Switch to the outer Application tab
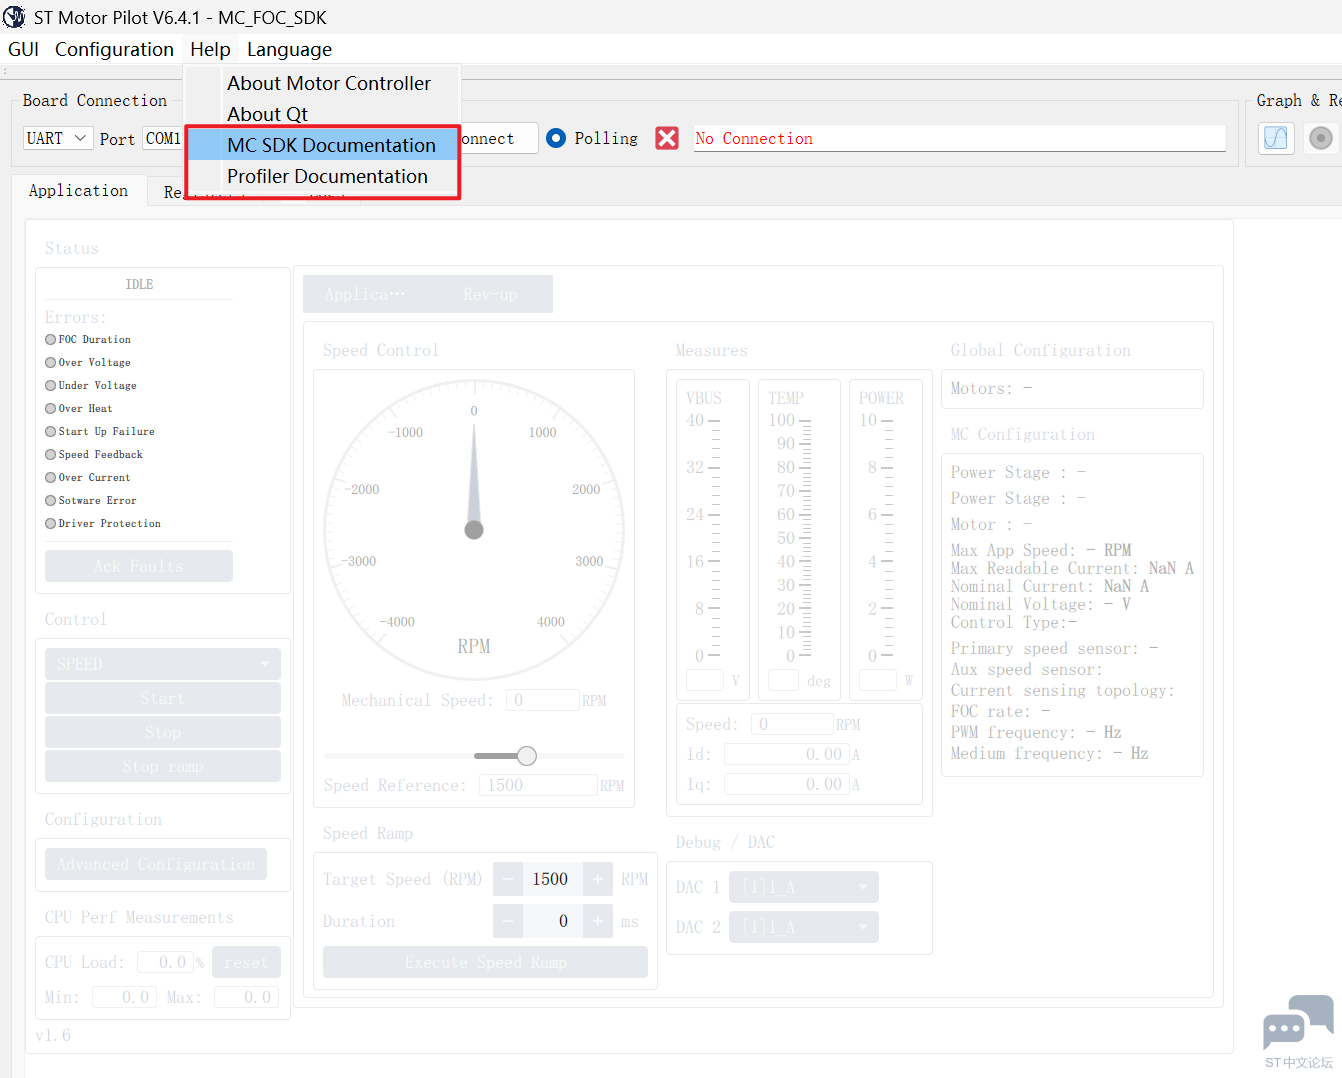The image size is (1342, 1078). click(79, 190)
